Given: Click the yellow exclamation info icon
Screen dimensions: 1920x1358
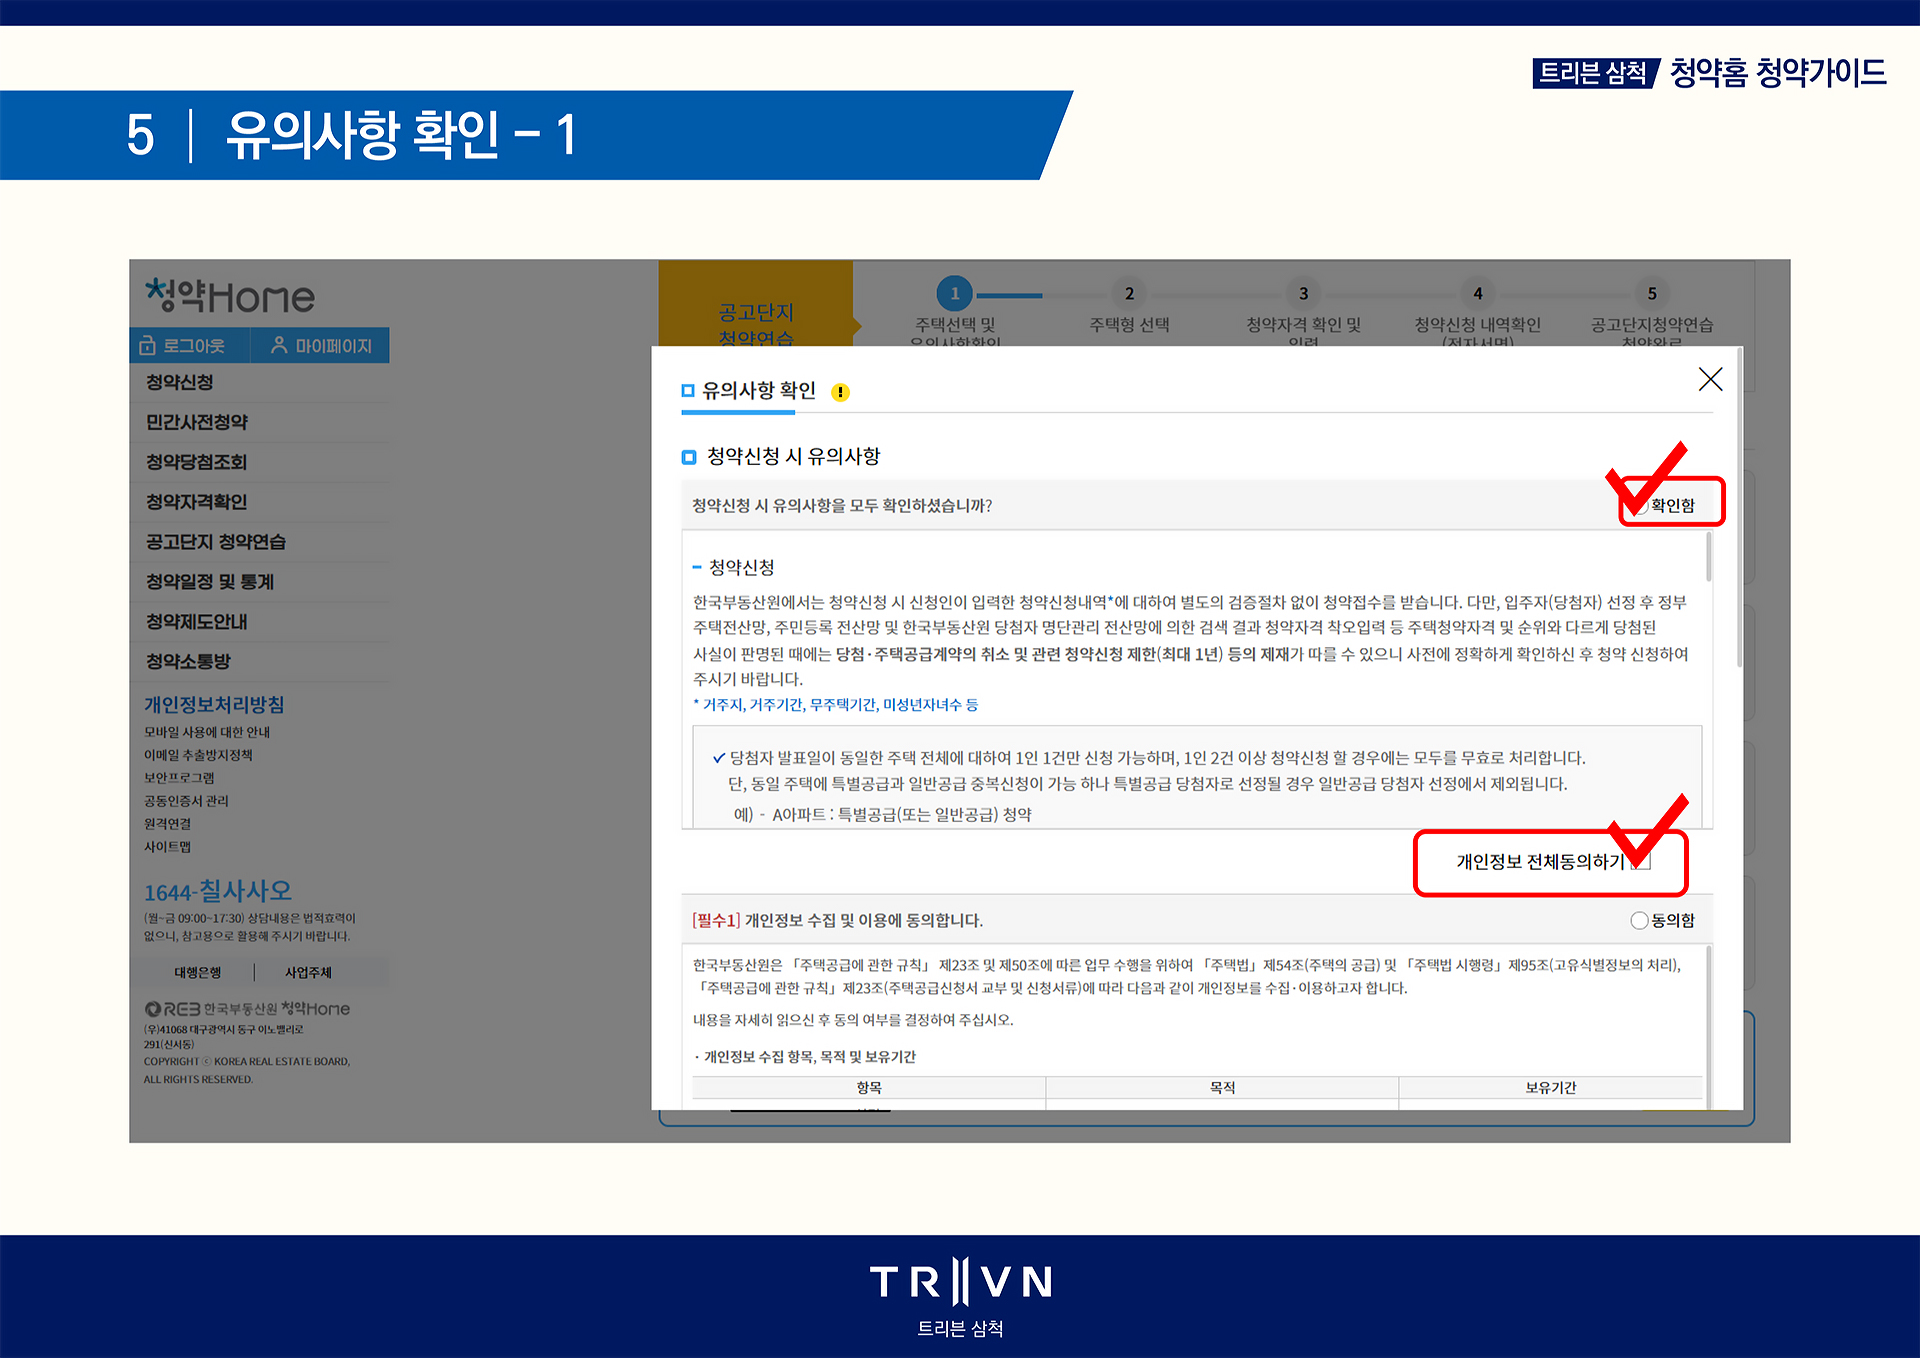Looking at the screenshot, I should coord(841,392).
